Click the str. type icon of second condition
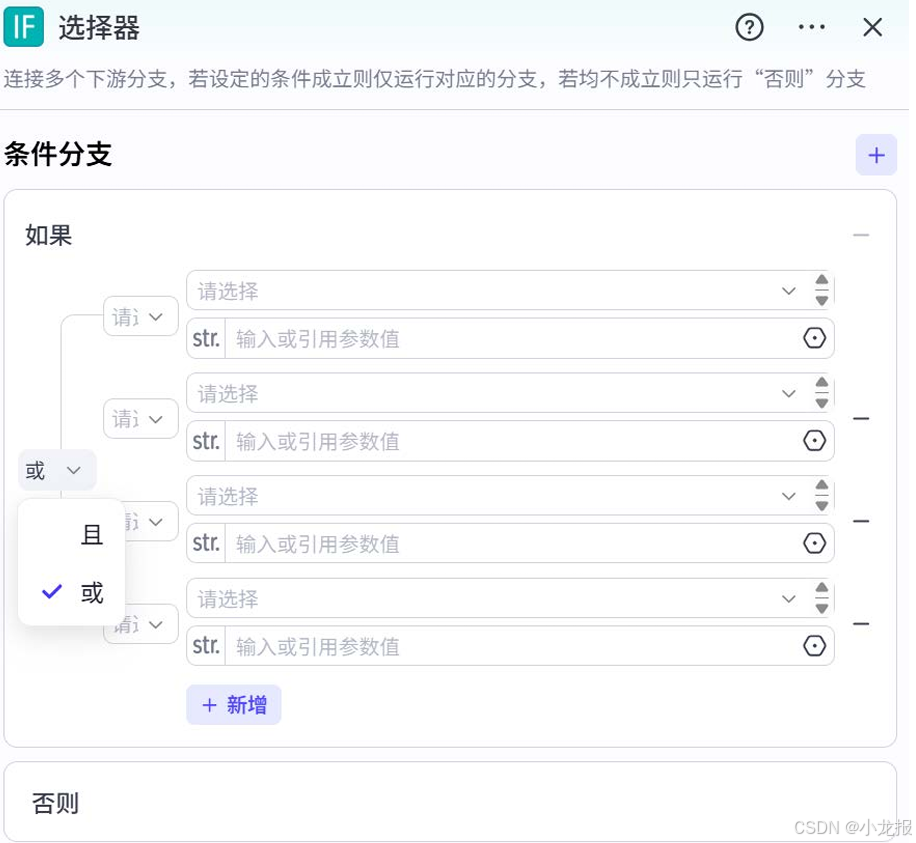This screenshot has width=916, height=843. click(x=205, y=441)
